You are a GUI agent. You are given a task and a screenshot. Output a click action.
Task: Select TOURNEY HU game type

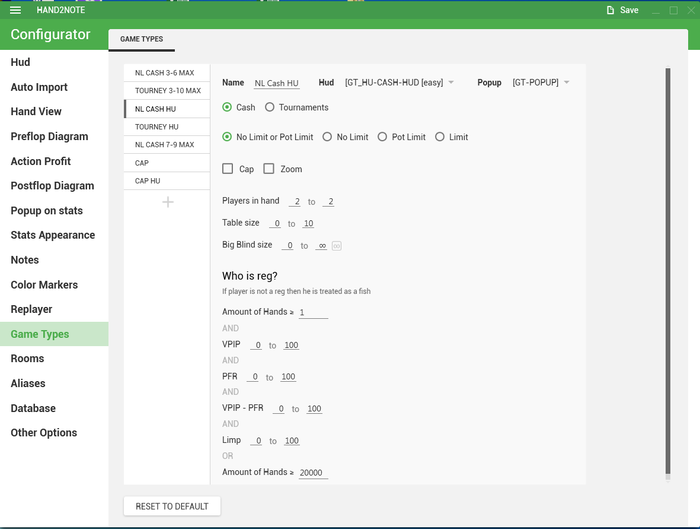pos(167,127)
